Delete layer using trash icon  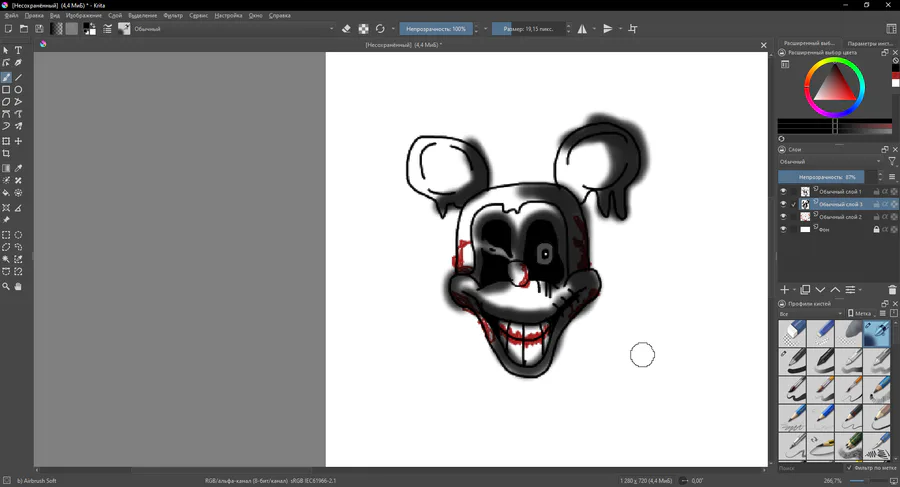point(892,290)
